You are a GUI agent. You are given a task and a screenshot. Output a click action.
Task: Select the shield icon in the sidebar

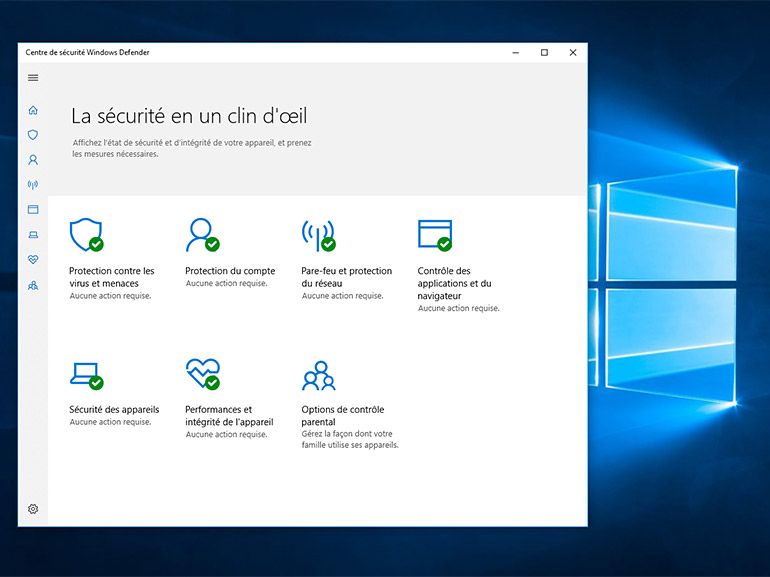(x=33, y=135)
